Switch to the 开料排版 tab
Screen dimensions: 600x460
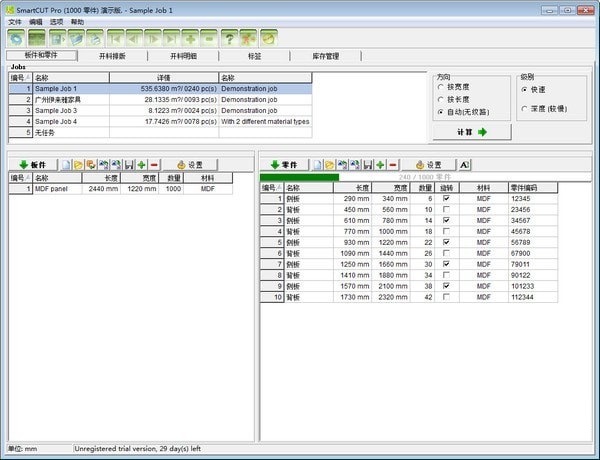click(x=119, y=56)
